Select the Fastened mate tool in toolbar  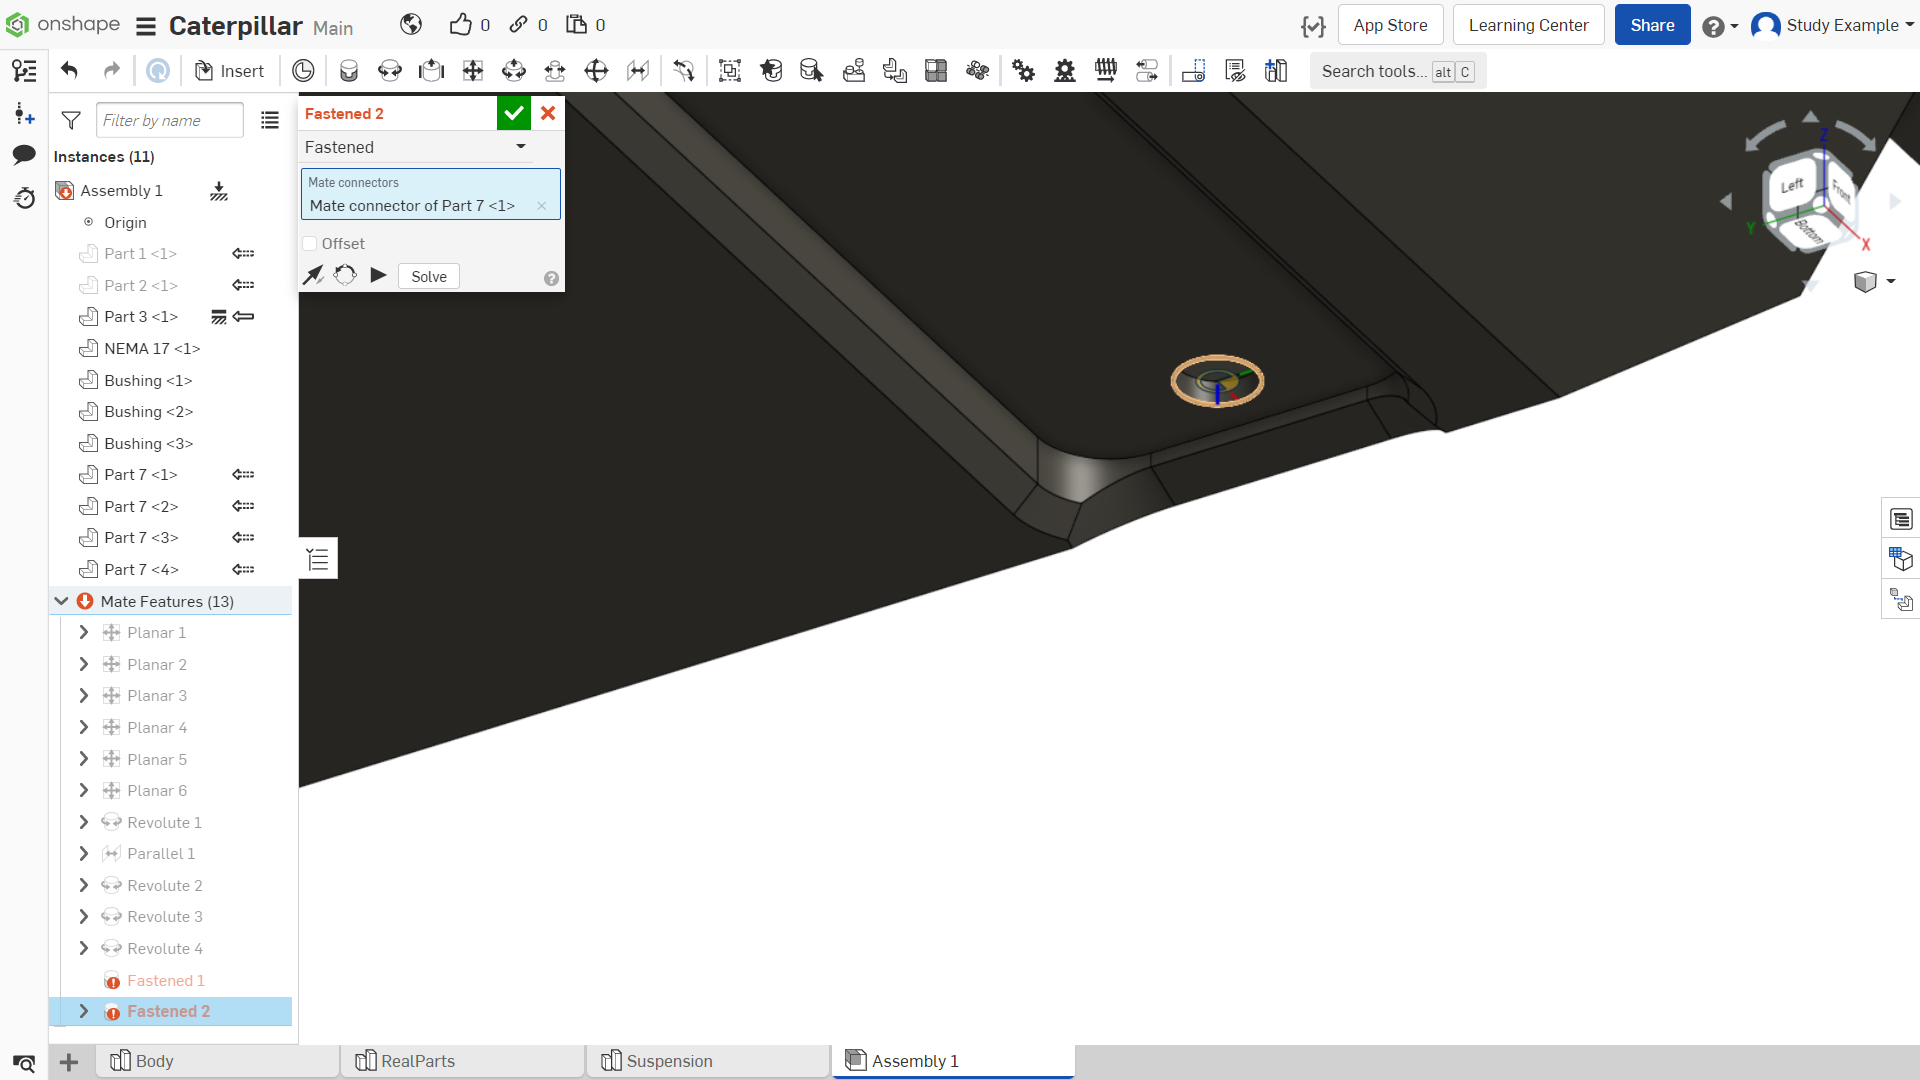click(x=349, y=71)
